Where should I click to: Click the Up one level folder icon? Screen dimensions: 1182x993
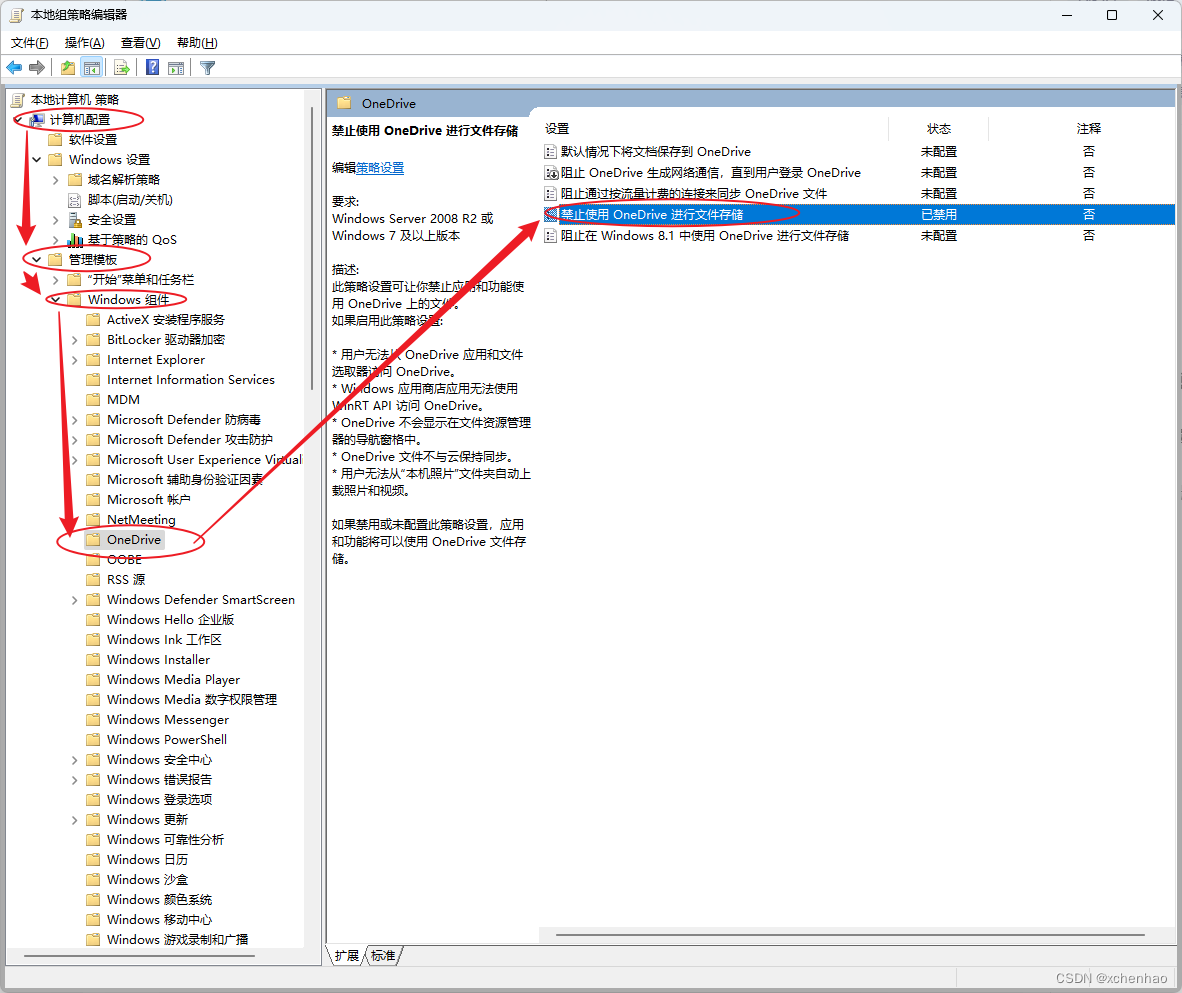point(68,68)
